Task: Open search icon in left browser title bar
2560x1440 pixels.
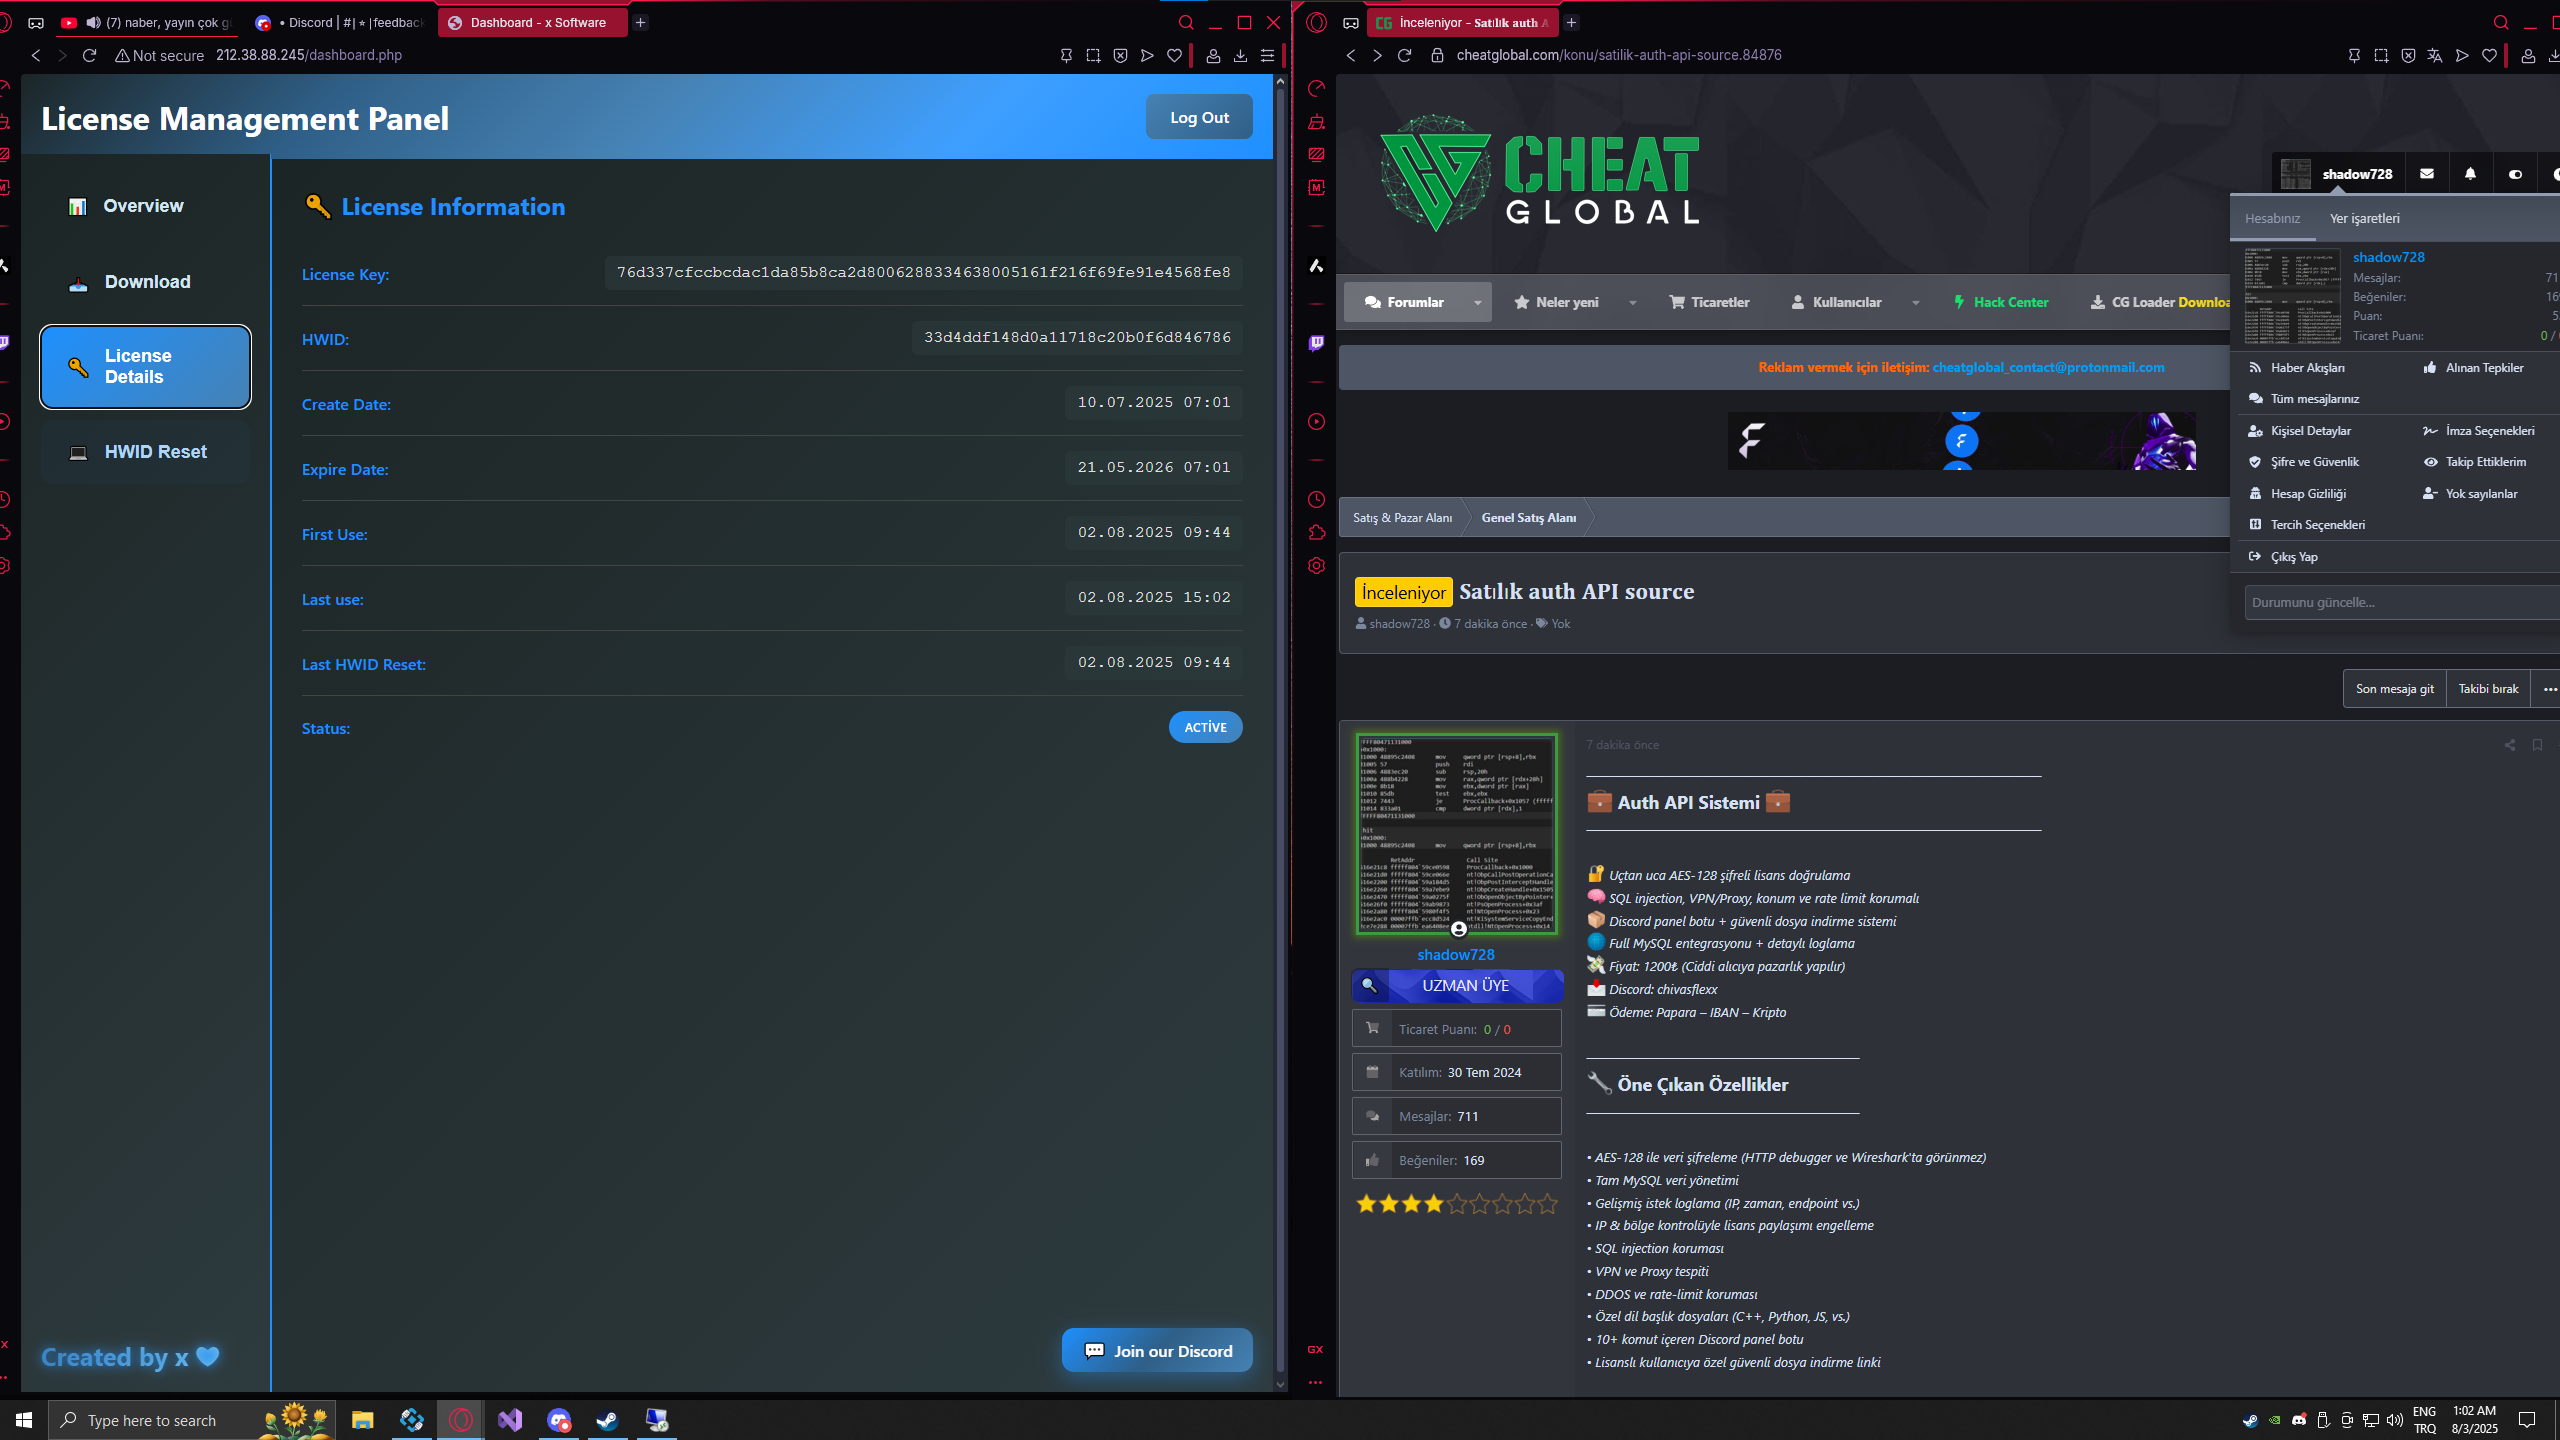Action: pyautogui.click(x=1186, y=22)
